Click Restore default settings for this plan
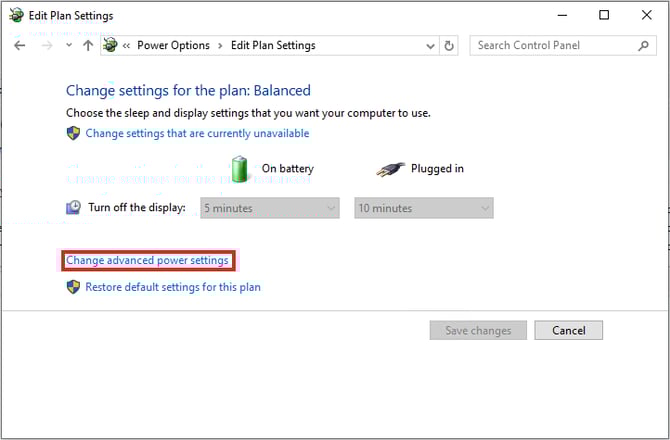Viewport: 670px width, 440px height. click(x=172, y=287)
